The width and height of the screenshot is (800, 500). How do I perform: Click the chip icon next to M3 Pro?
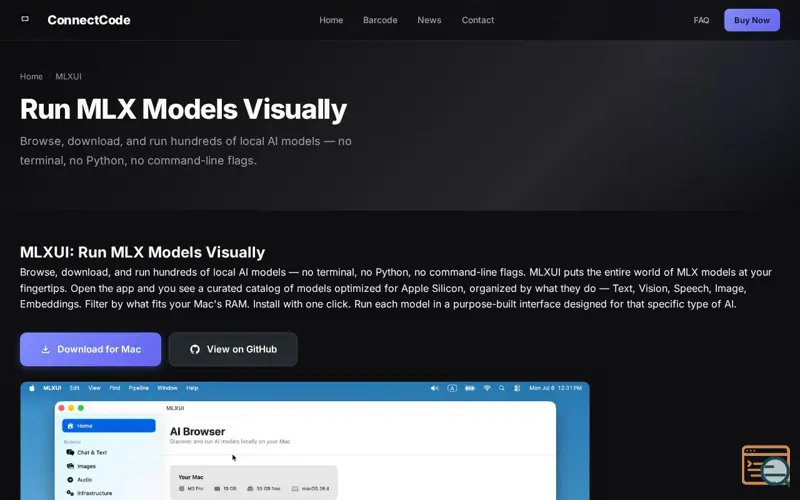[x=181, y=489]
